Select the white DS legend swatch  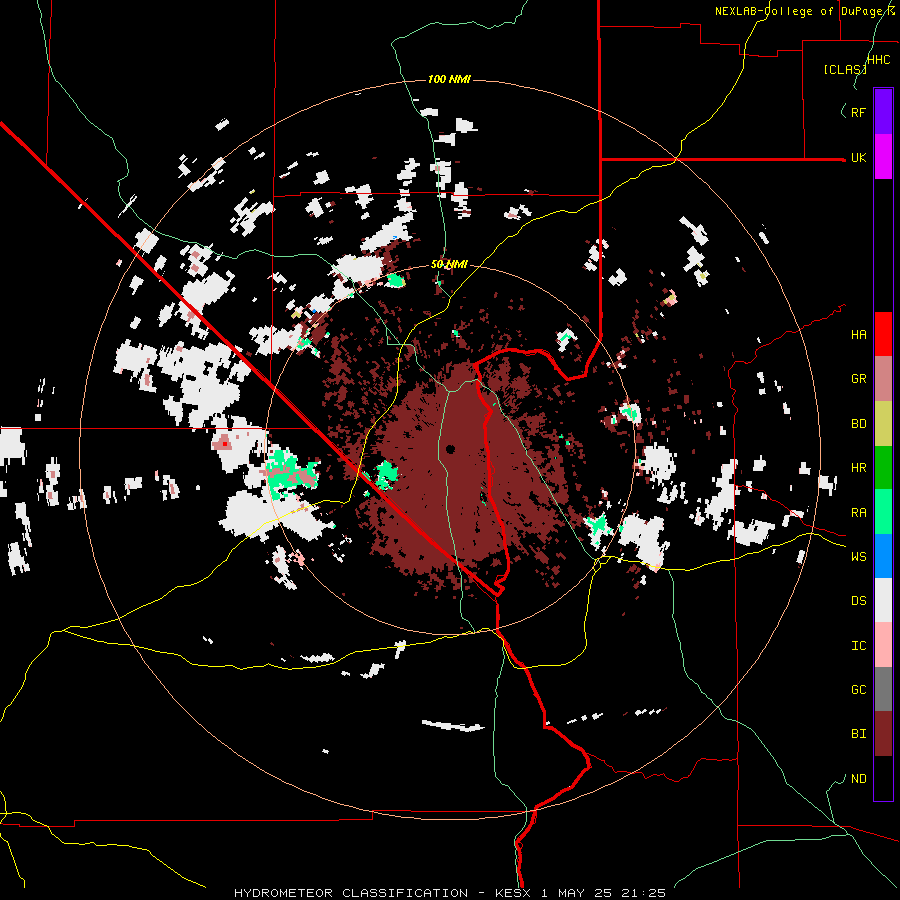(883, 600)
